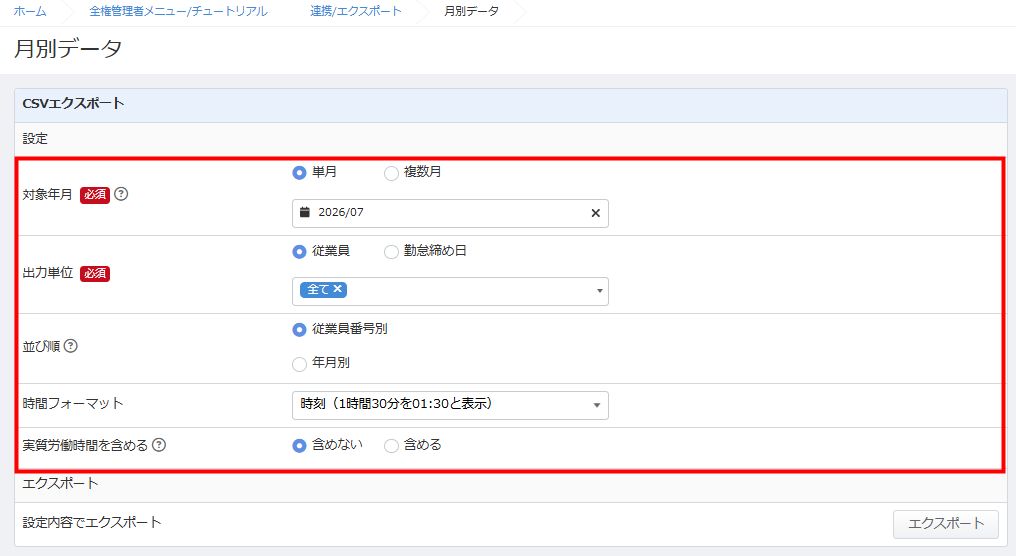Open help icon next to 実質労働時間を含める
The height and width of the screenshot is (556, 1016).
(x=159, y=445)
